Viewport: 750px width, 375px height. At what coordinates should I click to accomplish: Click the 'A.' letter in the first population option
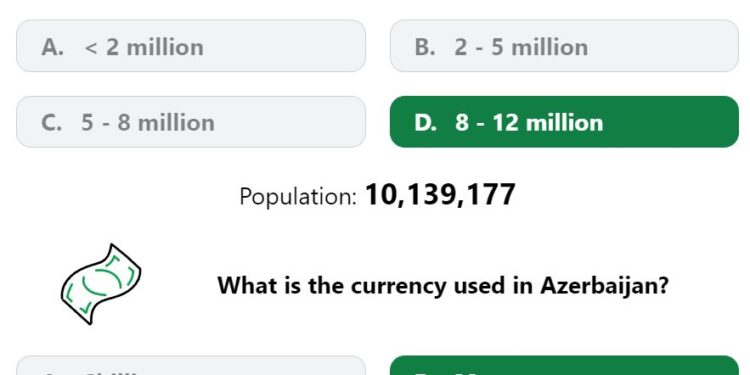pyautogui.click(x=52, y=47)
